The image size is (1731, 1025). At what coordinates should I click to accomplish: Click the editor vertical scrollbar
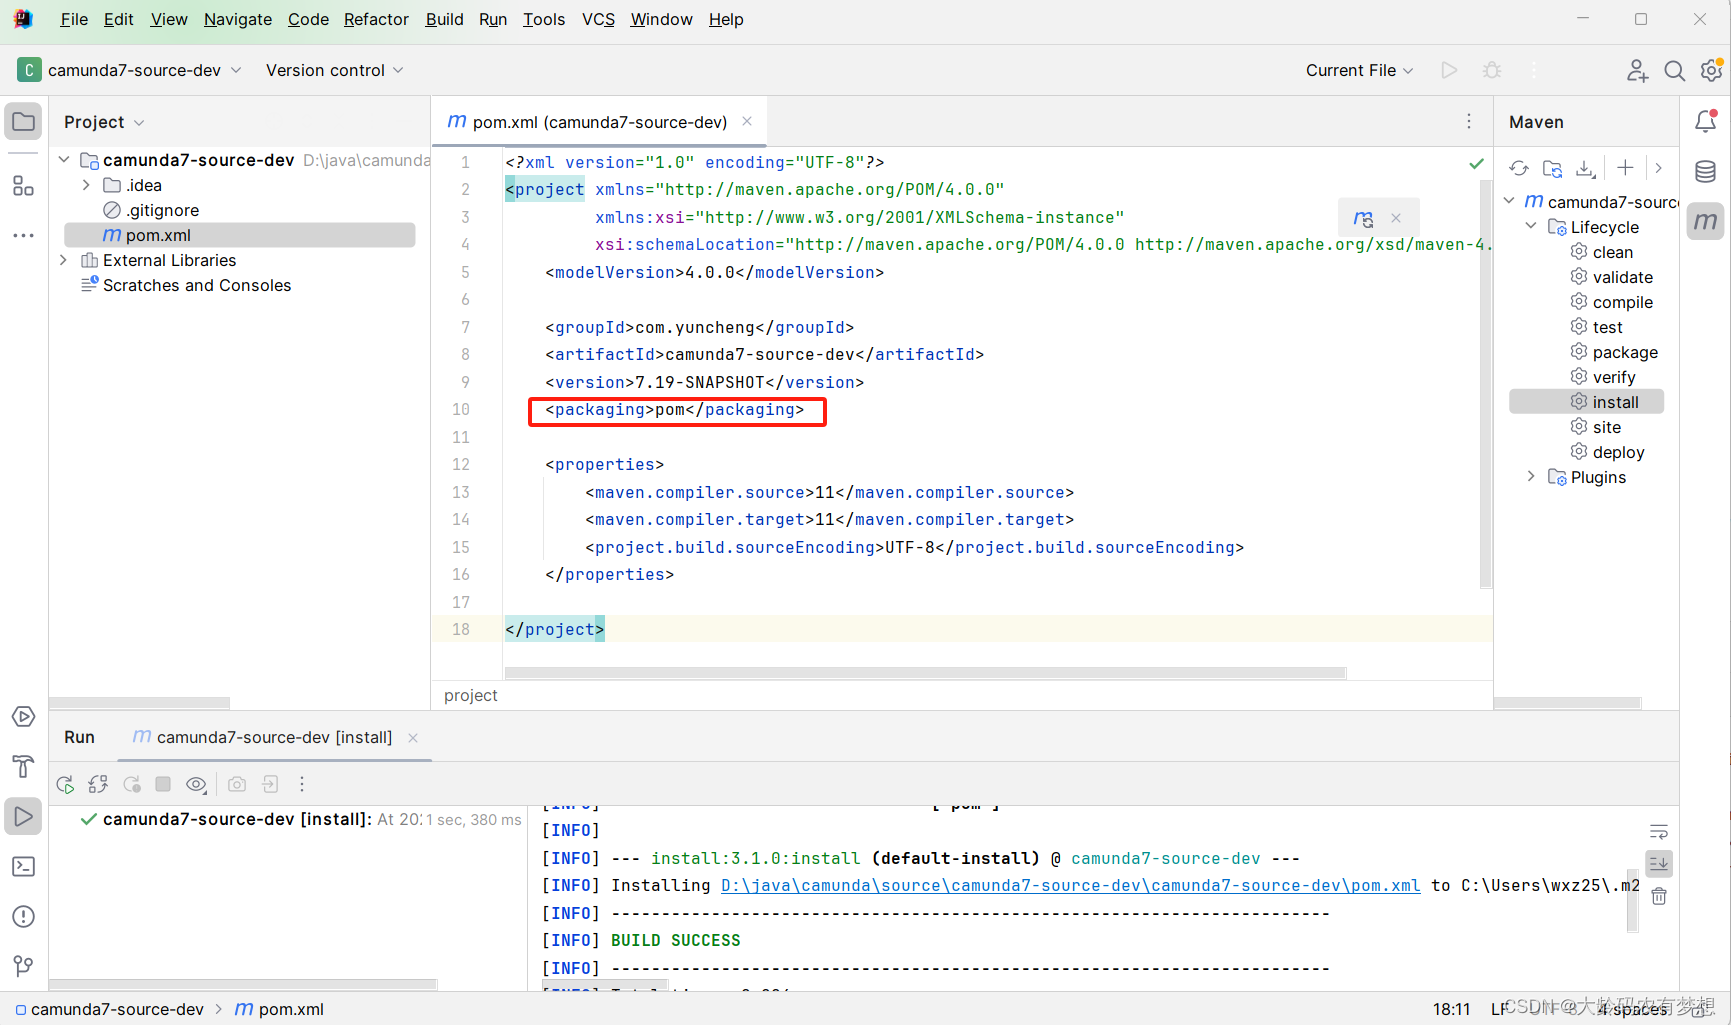point(1485,384)
